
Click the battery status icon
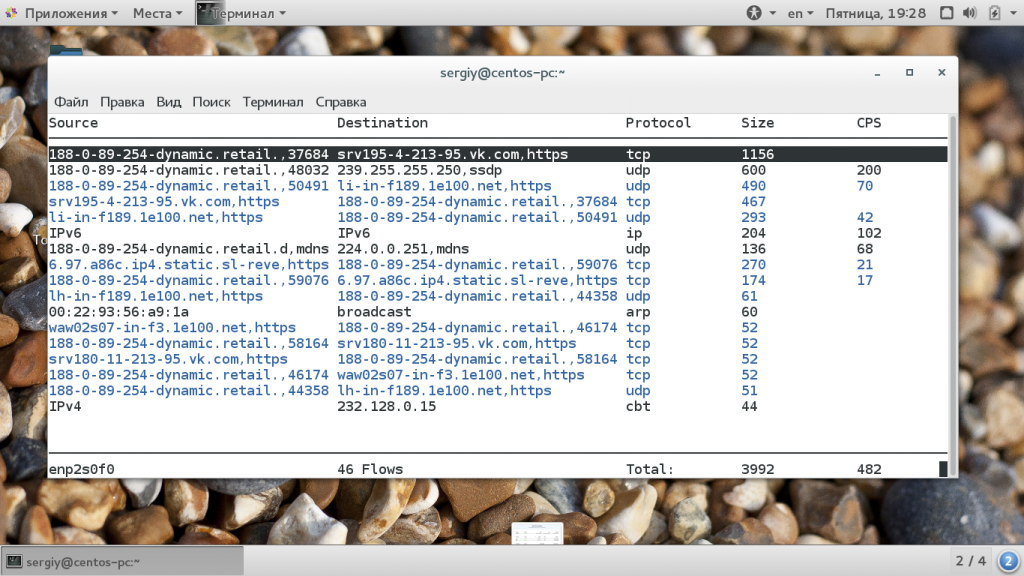995,13
